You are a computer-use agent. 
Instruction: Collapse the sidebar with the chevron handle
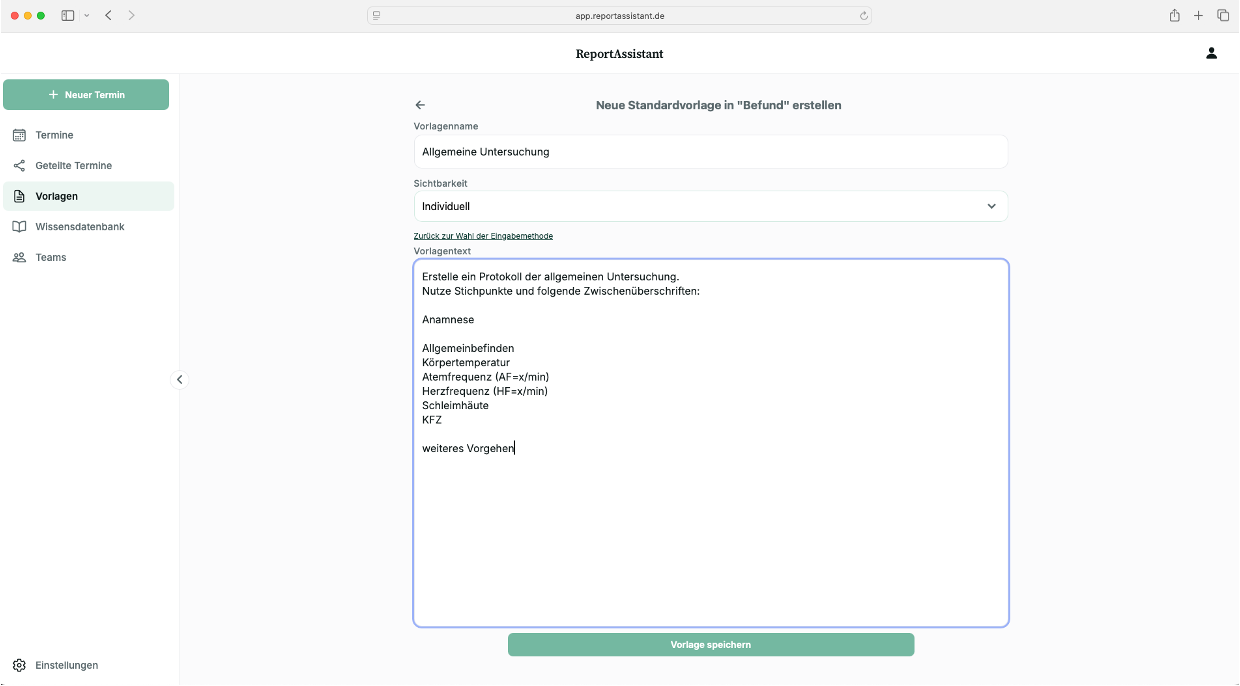tap(180, 379)
